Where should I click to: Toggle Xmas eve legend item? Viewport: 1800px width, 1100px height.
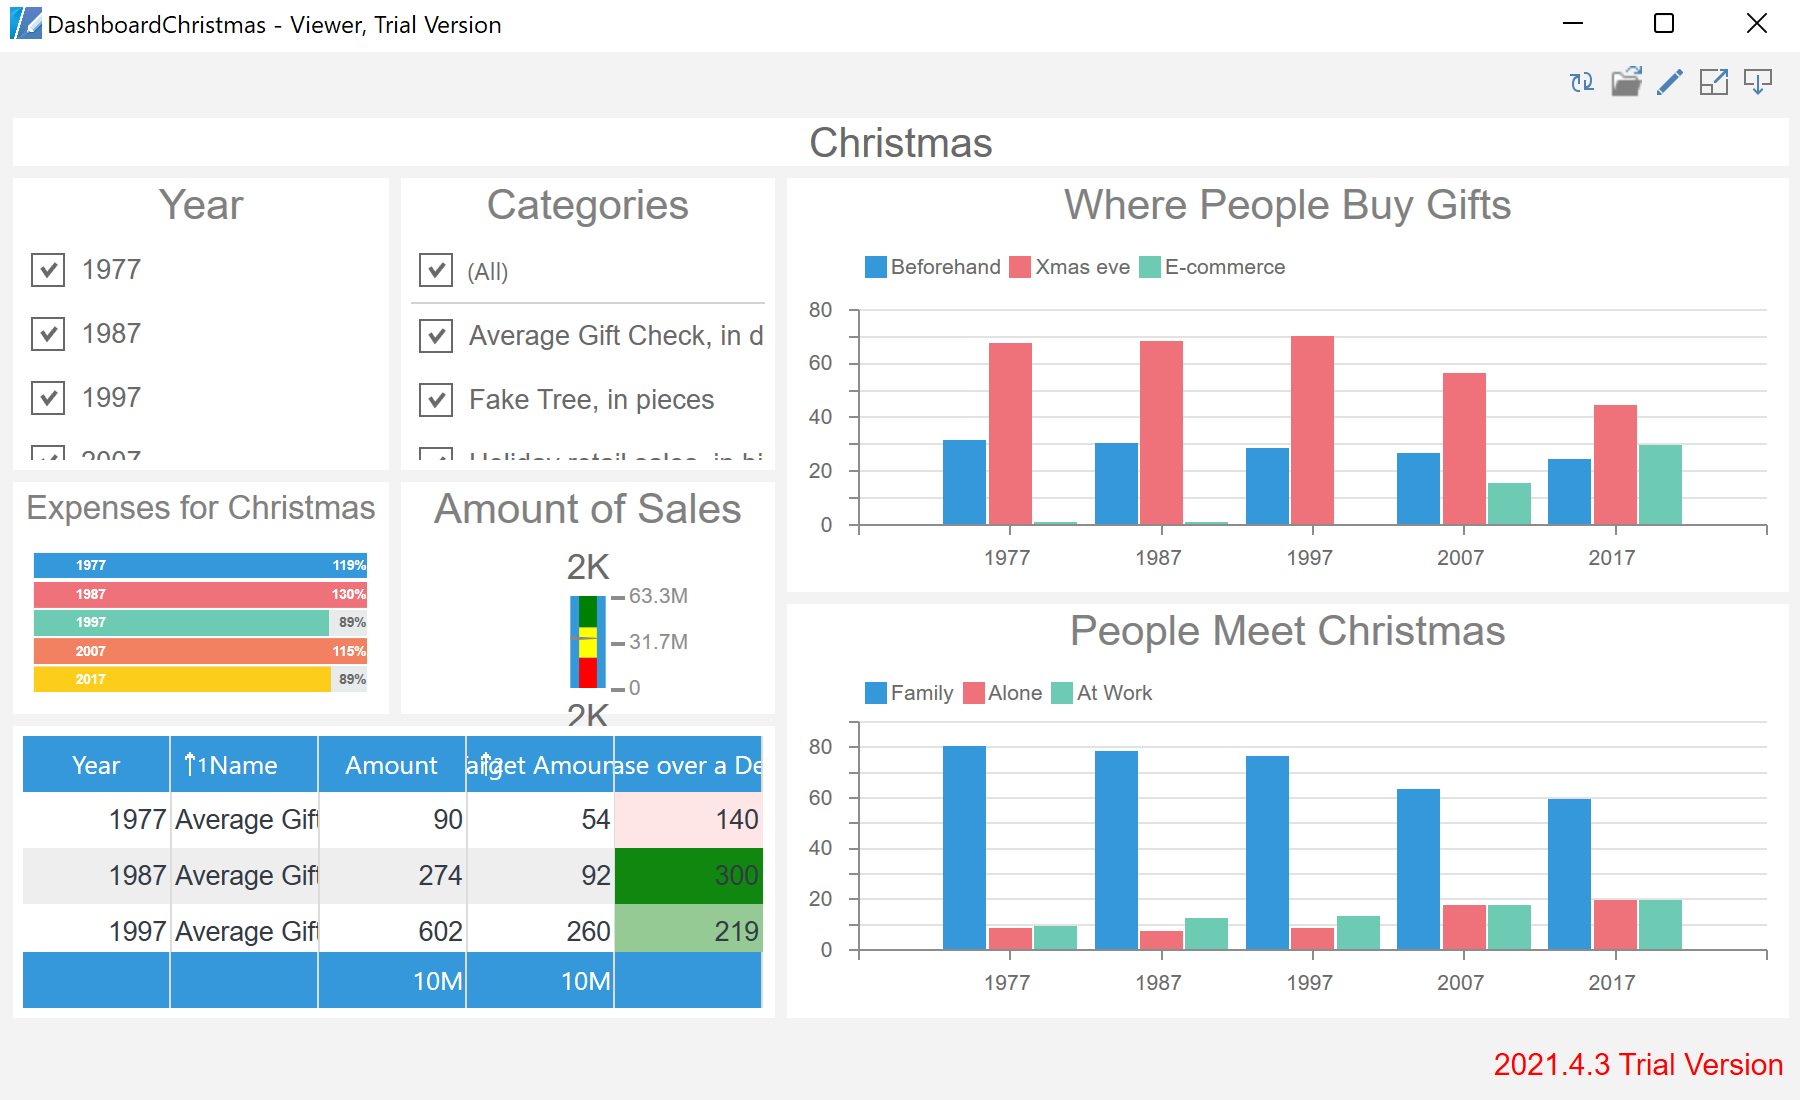(x=1070, y=267)
